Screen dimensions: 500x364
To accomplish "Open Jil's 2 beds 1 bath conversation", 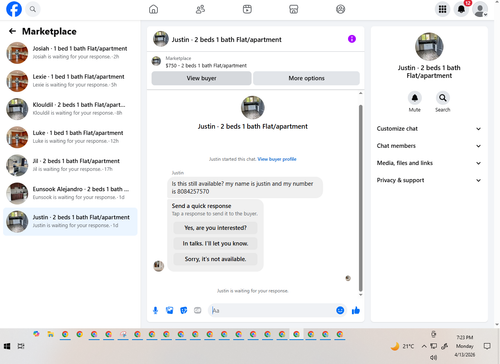I will (70, 165).
